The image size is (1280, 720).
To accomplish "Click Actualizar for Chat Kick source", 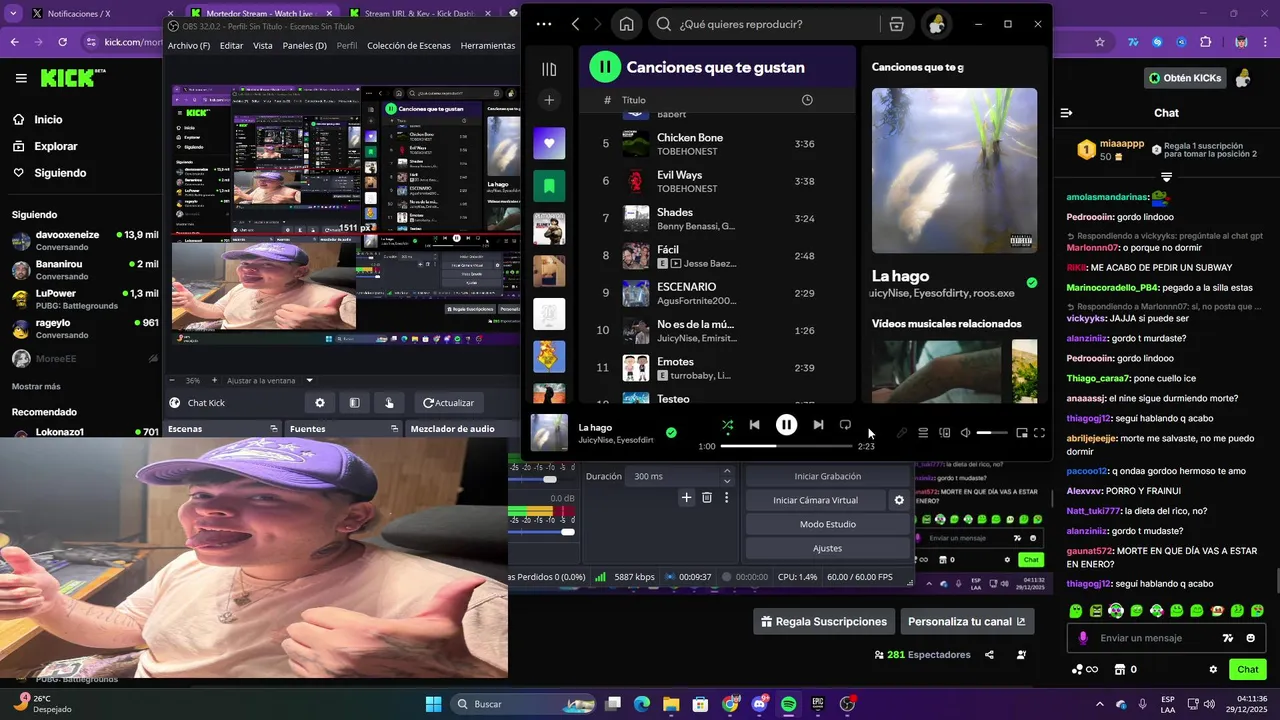I will (449, 403).
